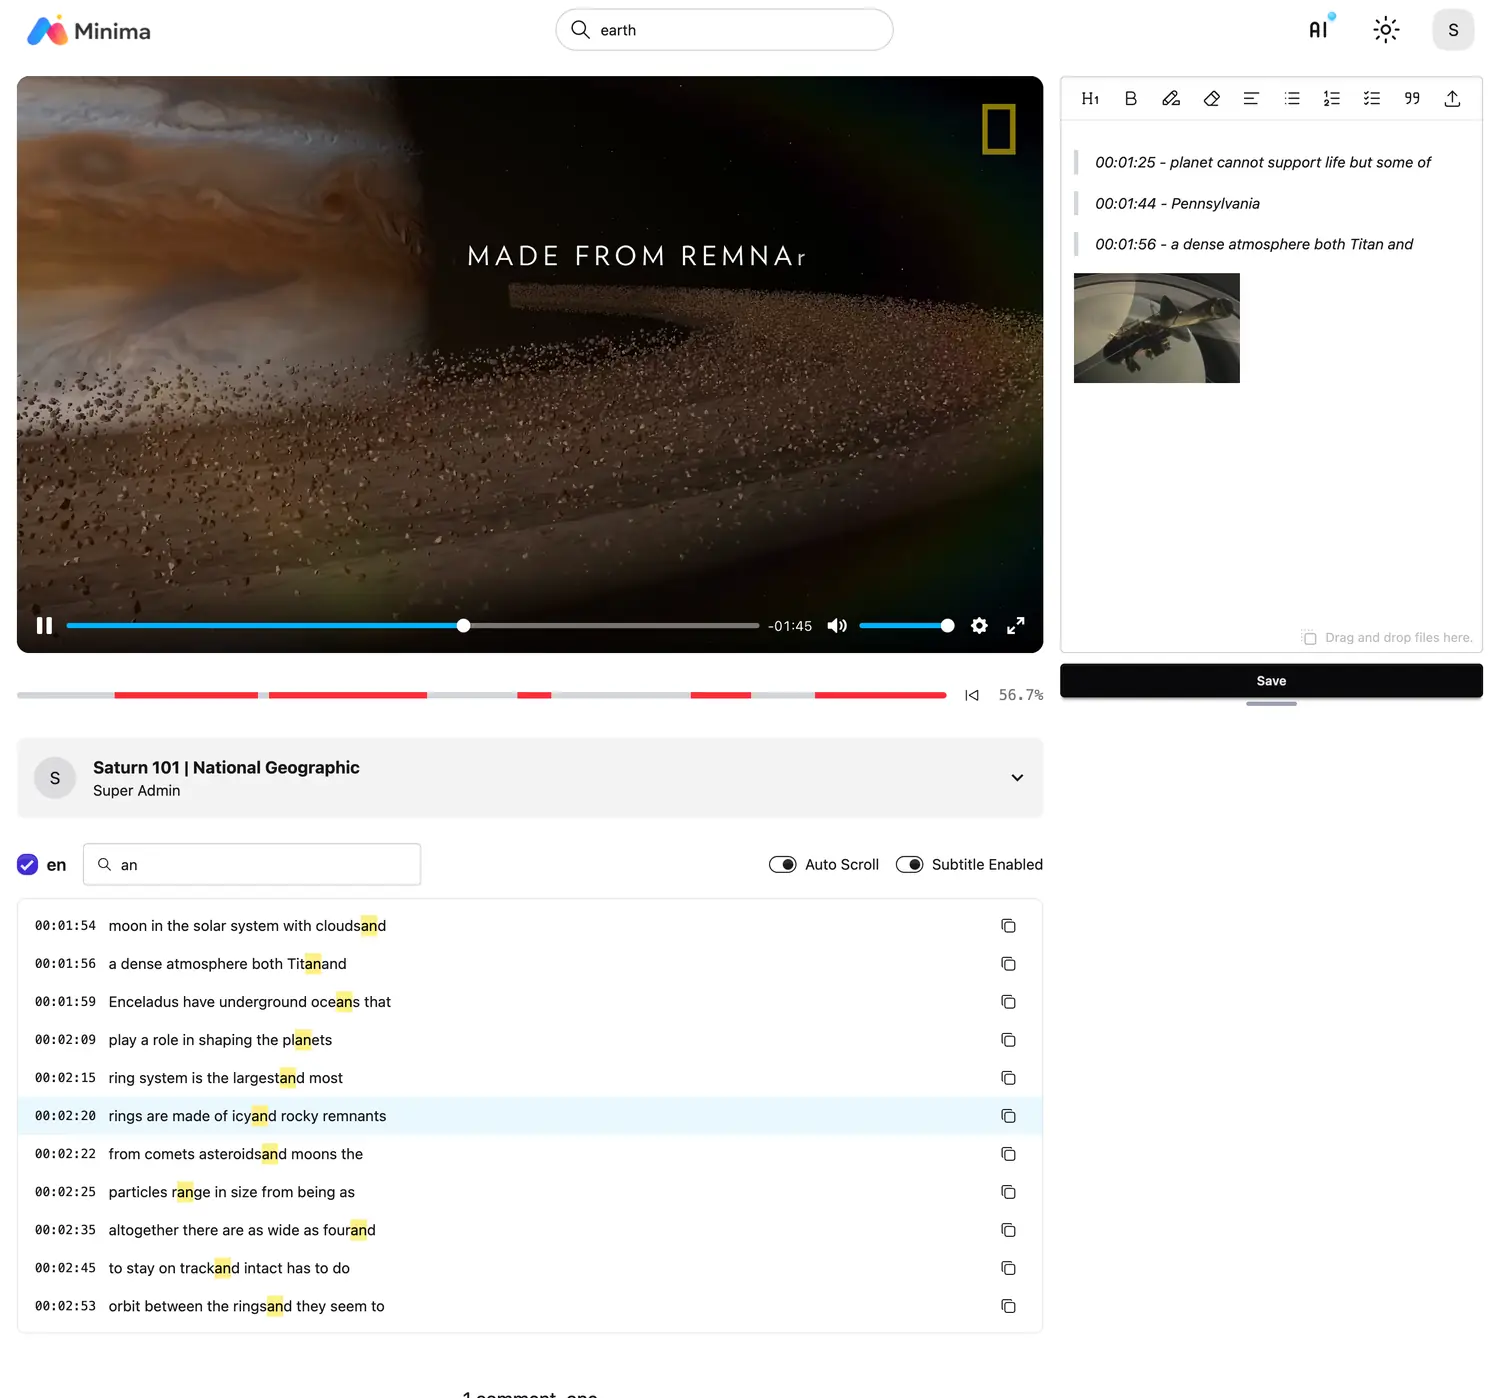1500x1398 pixels.
Task: Click the export notes upload icon
Action: tap(1452, 98)
